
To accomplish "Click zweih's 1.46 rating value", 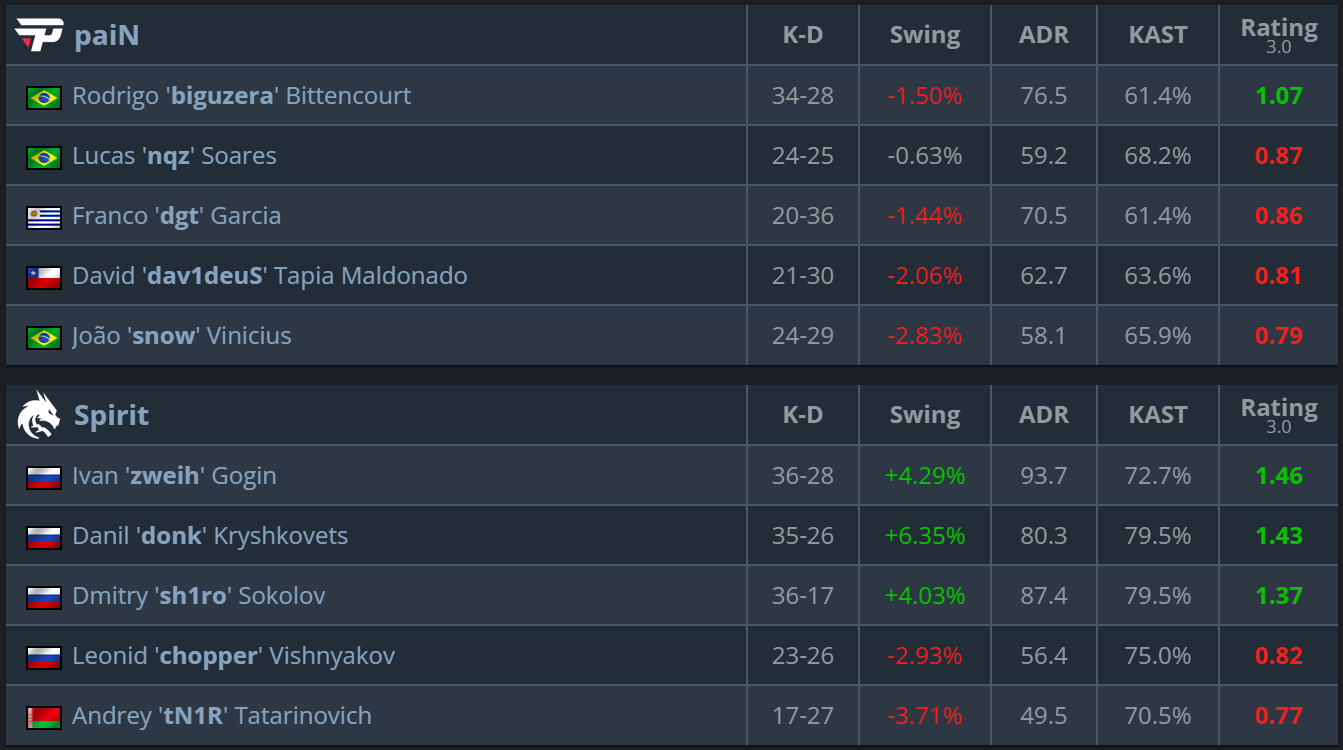I will pyautogui.click(x=1279, y=476).
